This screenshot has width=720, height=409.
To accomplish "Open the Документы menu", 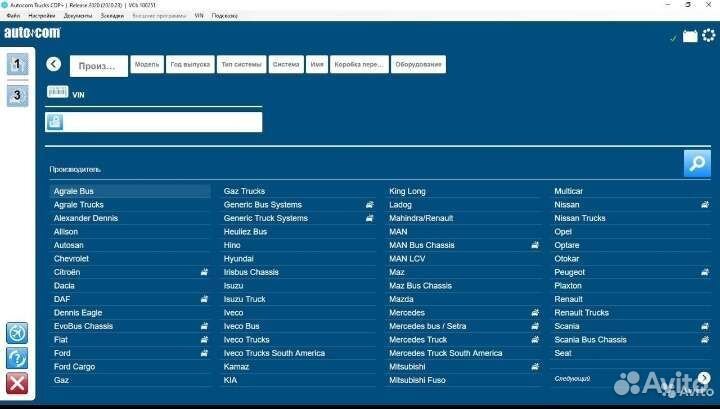I will tap(78, 16).
